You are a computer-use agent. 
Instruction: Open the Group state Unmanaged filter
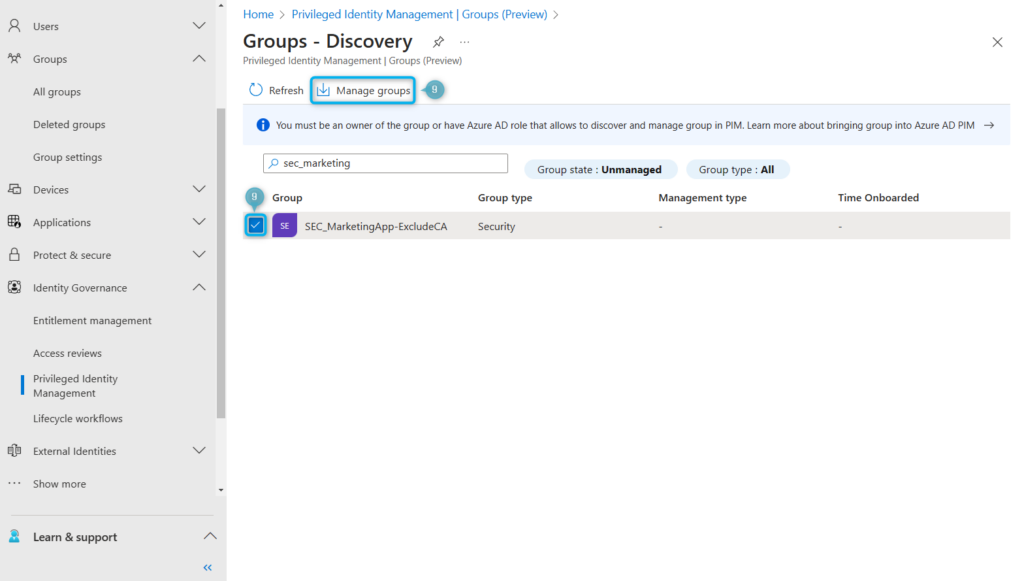[x=600, y=170]
